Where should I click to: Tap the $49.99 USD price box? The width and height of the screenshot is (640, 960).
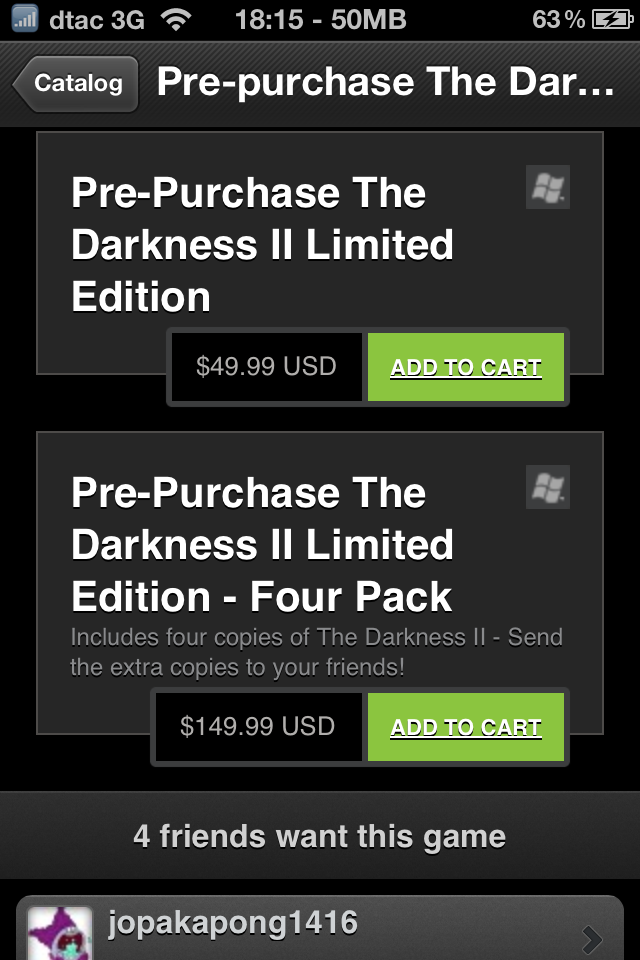point(266,367)
